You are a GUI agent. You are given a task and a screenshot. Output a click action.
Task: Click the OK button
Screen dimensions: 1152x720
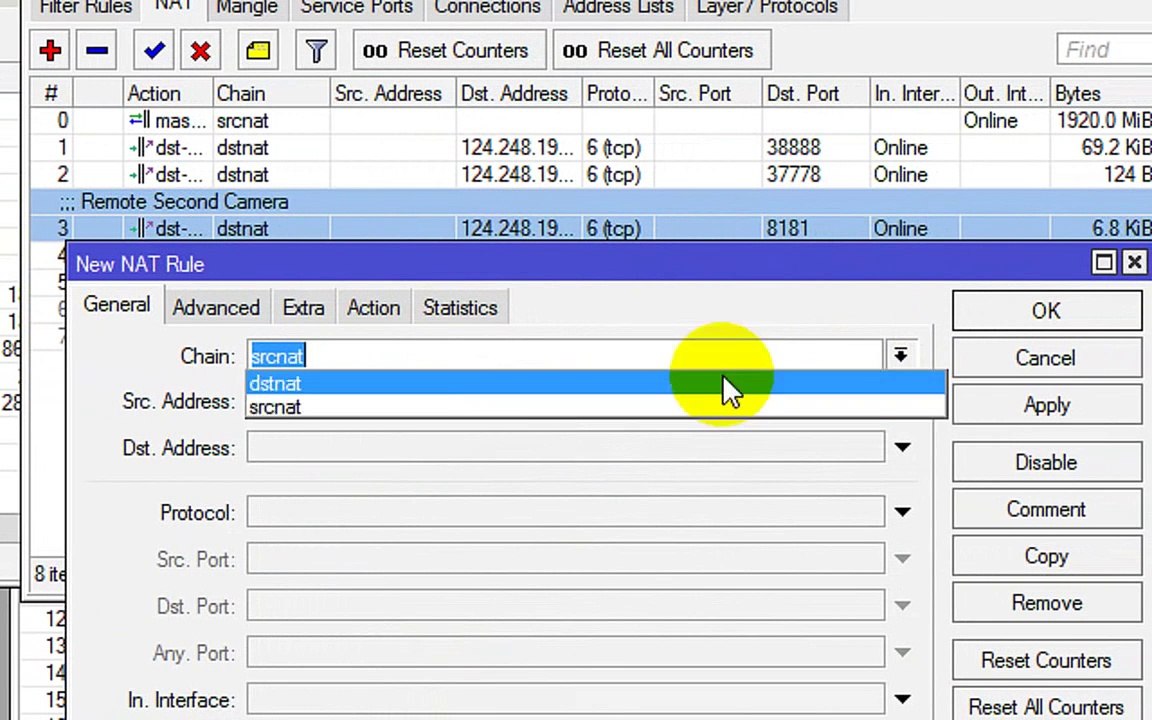pyautogui.click(x=1047, y=311)
